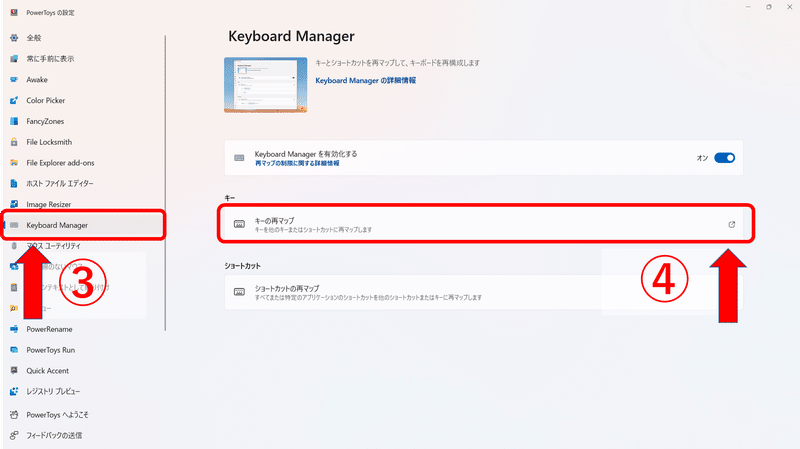
Task: Open ショートカットの再マップ card
Action: [x=484, y=292]
